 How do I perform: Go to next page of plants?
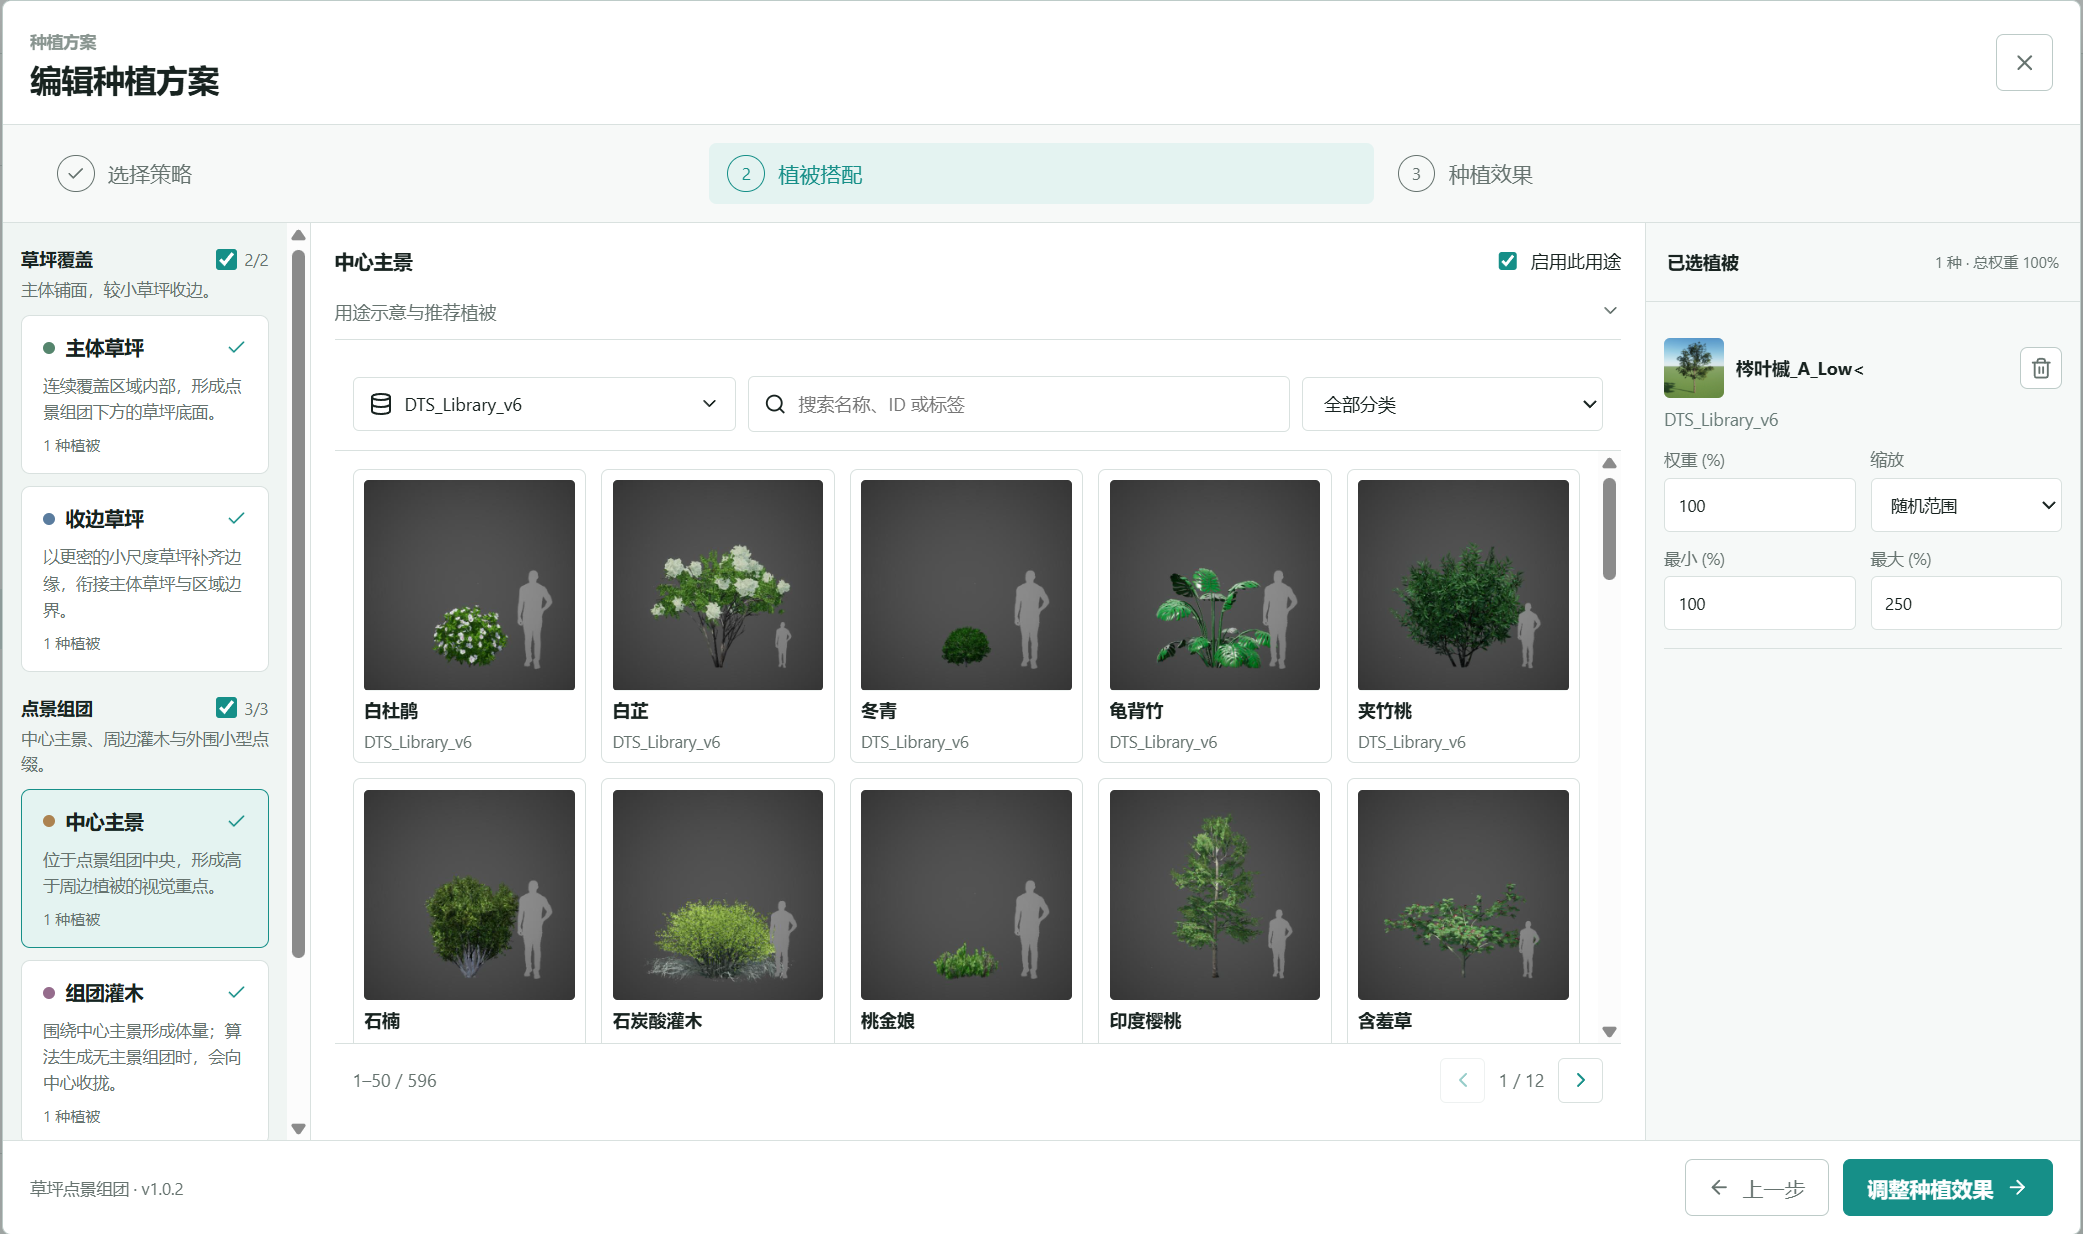tap(1580, 1080)
